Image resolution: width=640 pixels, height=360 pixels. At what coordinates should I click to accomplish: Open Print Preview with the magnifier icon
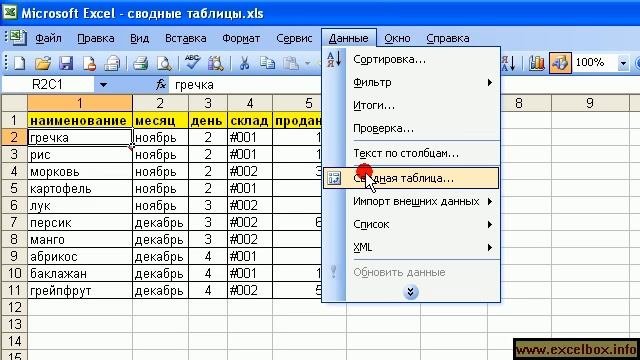coord(164,63)
